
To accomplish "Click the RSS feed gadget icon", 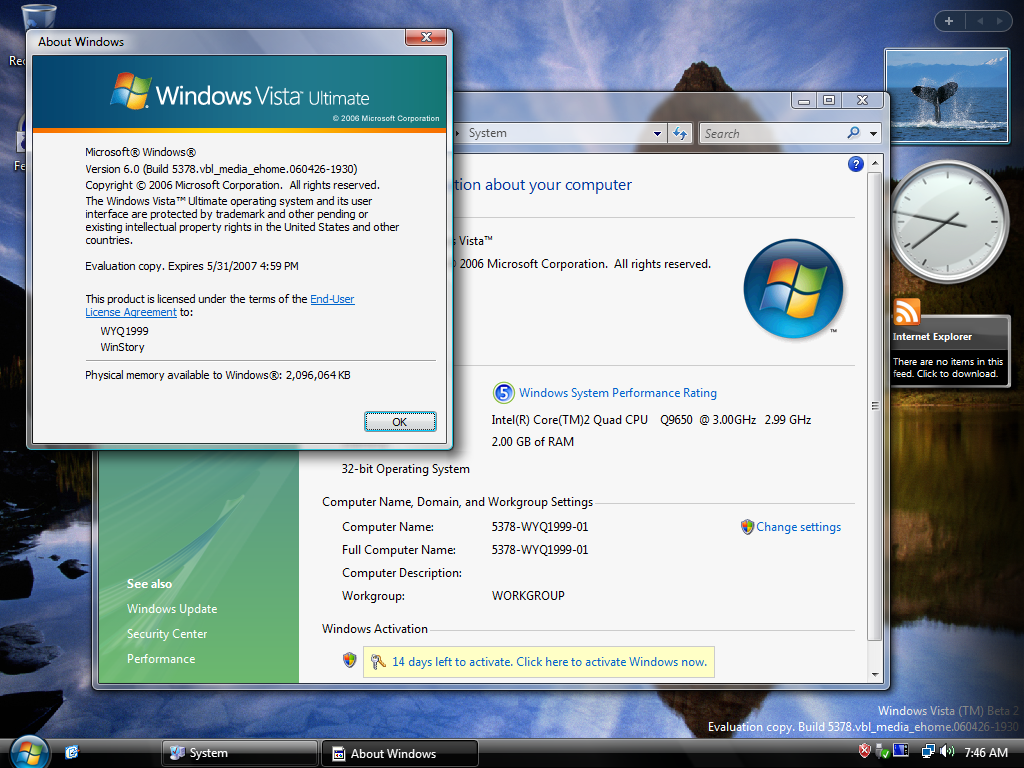I will (x=906, y=312).
